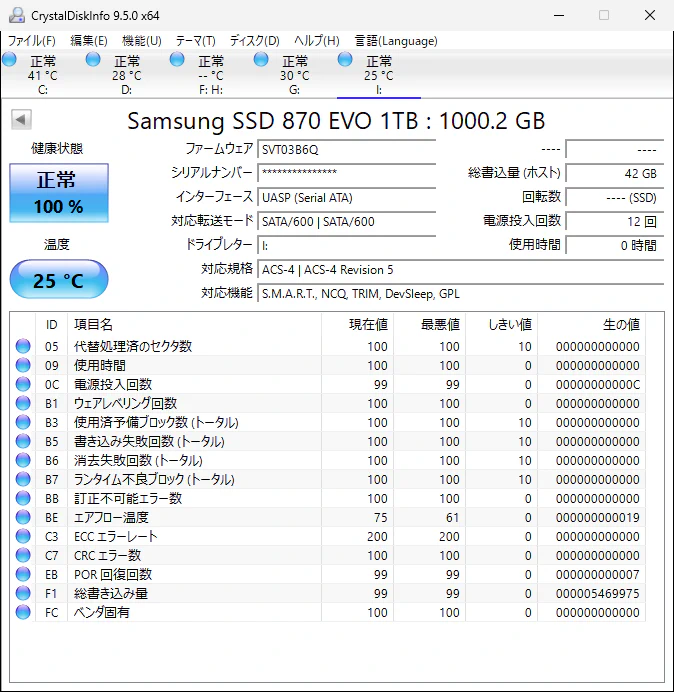Select the ウェアレベリング回数 row
The height and width of the screenshot is (692, 674).
pyautogui.click(x=328, y=403)
